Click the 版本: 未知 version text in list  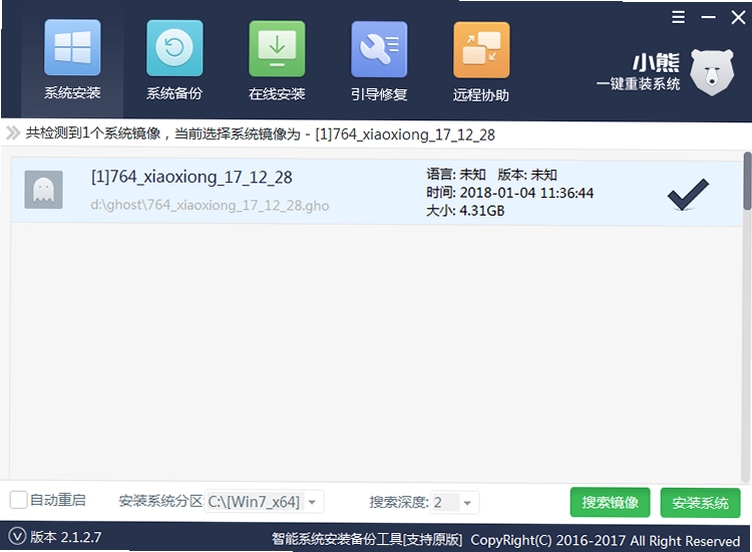(527, 175)
